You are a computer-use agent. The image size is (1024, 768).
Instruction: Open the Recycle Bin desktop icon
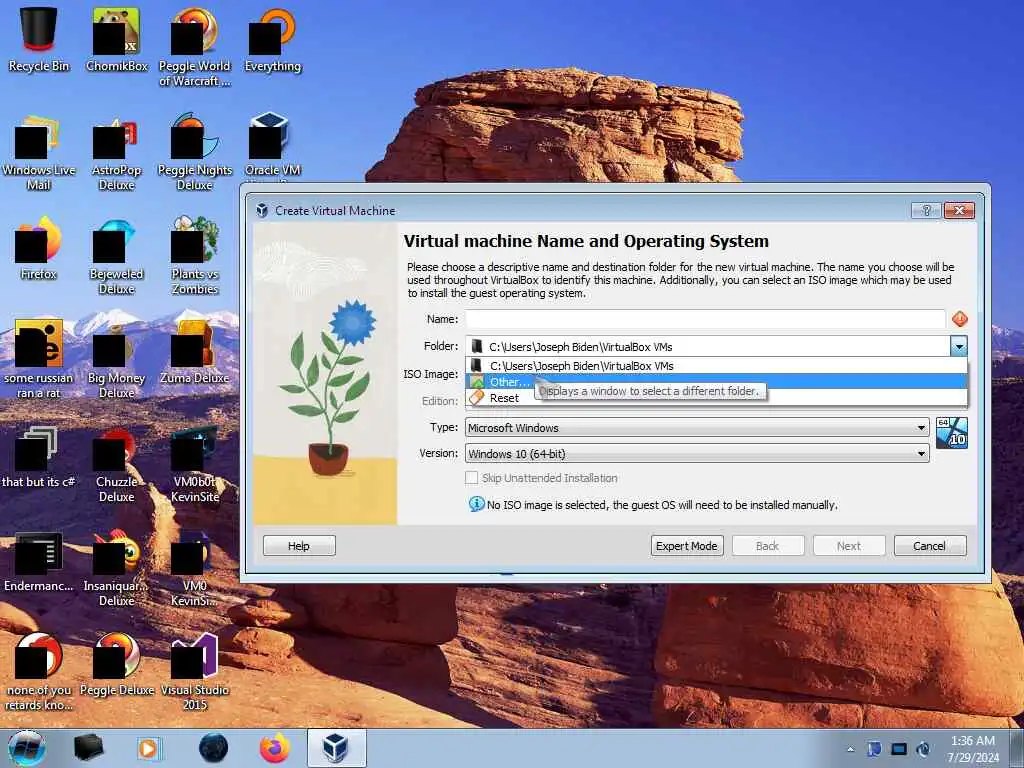[39, 39]
